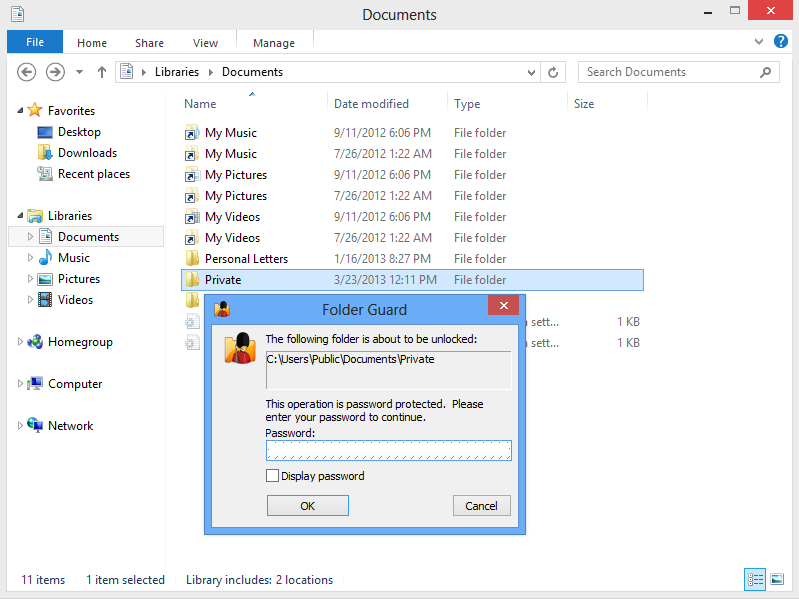
Task: Expand the Documents library tree node
Action: tap(30, 236)
